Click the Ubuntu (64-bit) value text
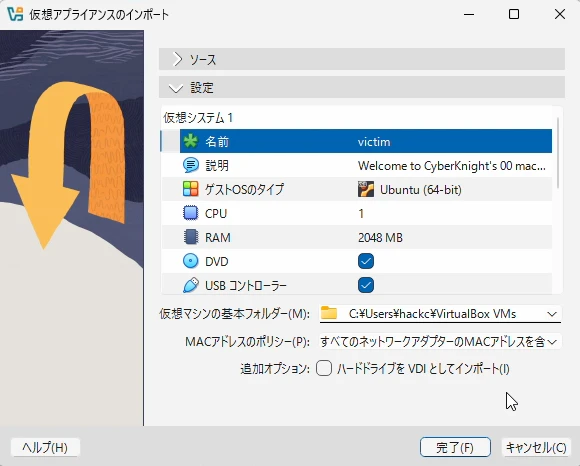Viewport: 580px width, 466px height. pyautogui.click(x=421, y=190)
